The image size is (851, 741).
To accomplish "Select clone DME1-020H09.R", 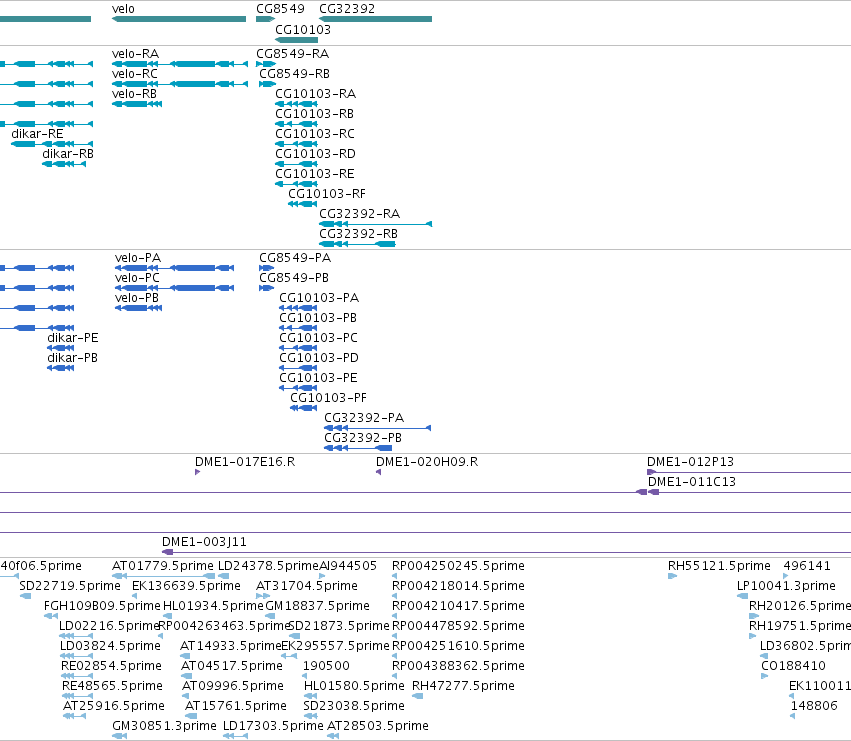I will [427, 463].
